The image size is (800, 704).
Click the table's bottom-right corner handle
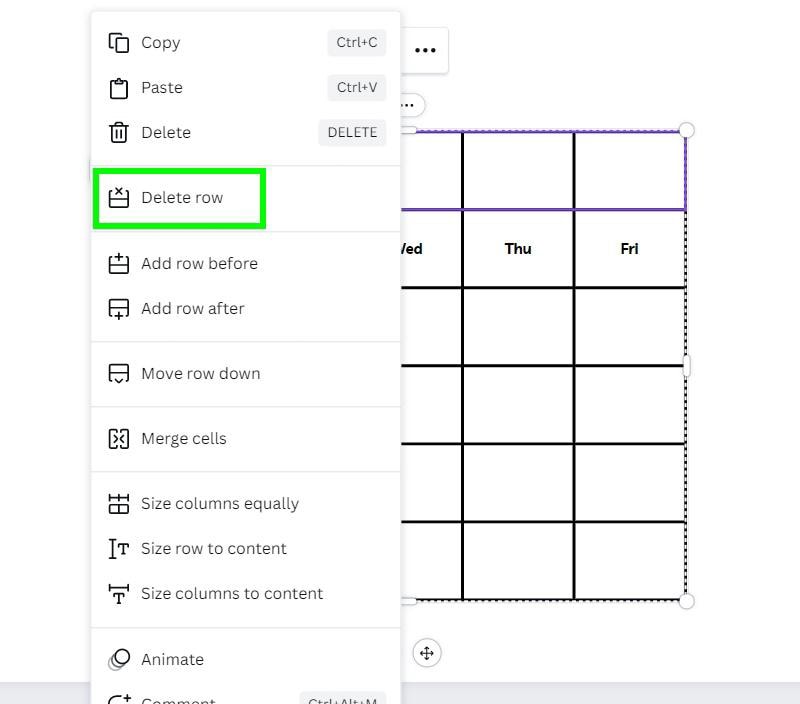[687, 601]
